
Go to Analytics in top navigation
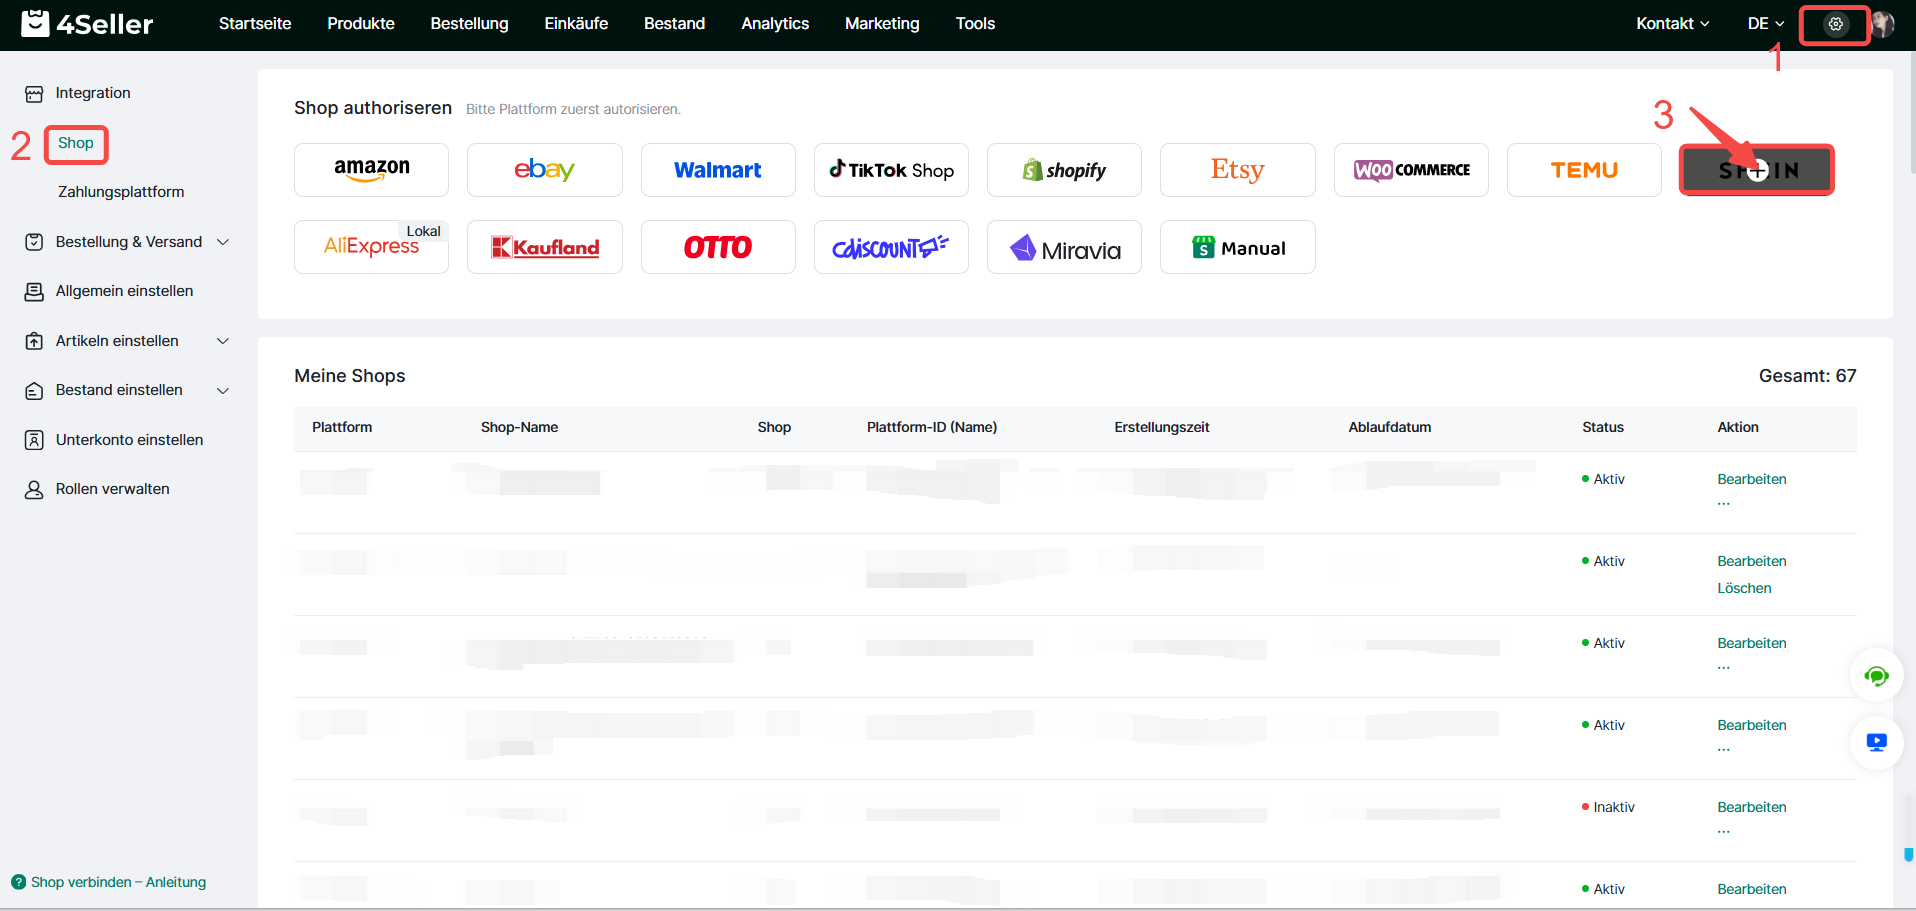click(774, 24)
